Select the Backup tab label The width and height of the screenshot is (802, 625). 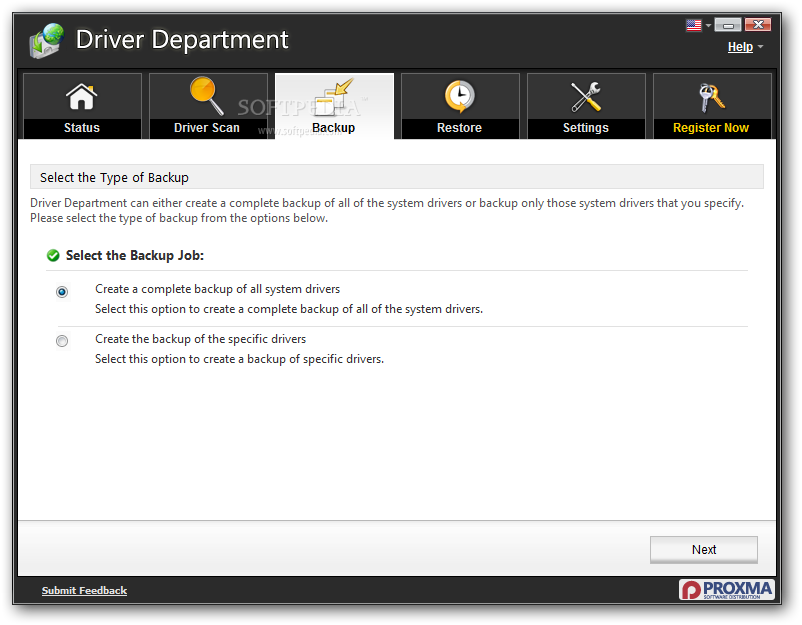[333, 128]
